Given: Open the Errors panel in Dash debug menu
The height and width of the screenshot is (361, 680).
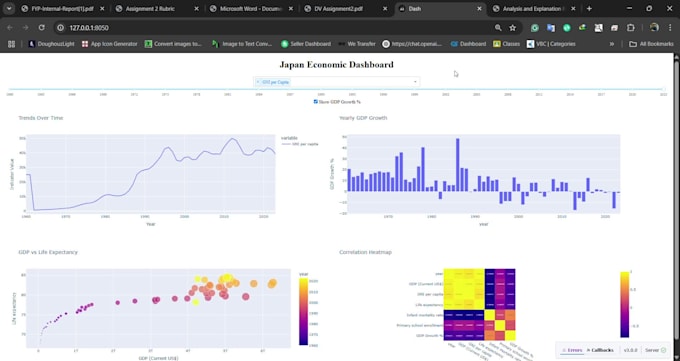Looking at the screenshot, I should [x=572, y=350].
